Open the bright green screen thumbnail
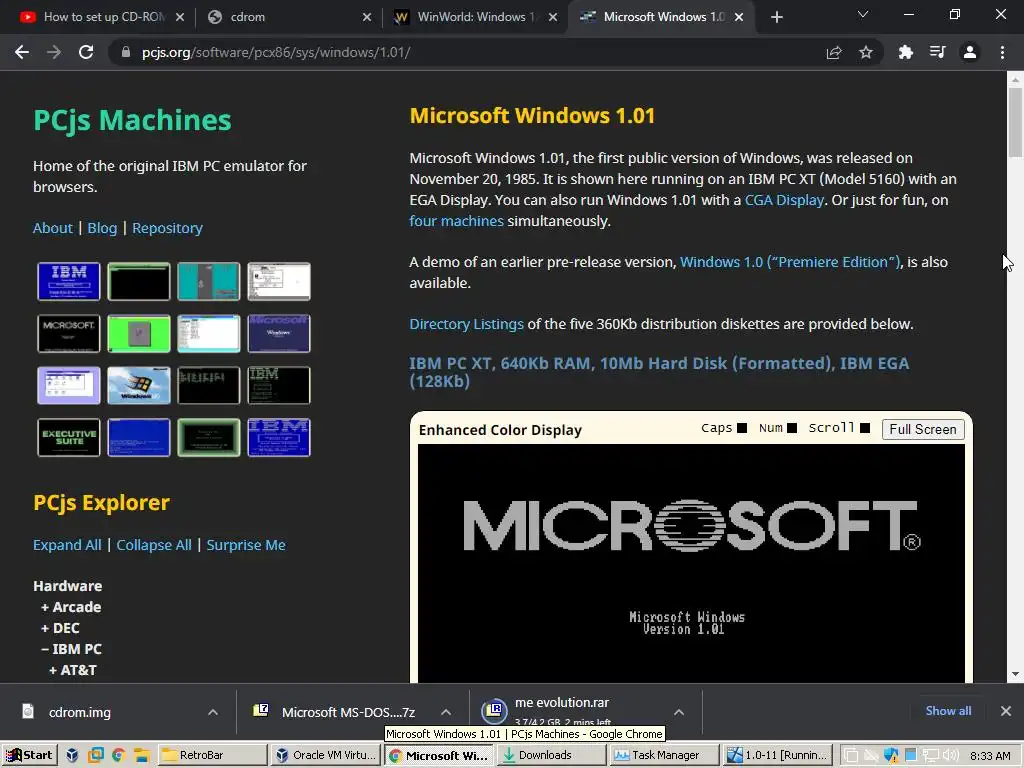Screen dimensions: 1024x768 pyautogui.click(x=138, y=334)
